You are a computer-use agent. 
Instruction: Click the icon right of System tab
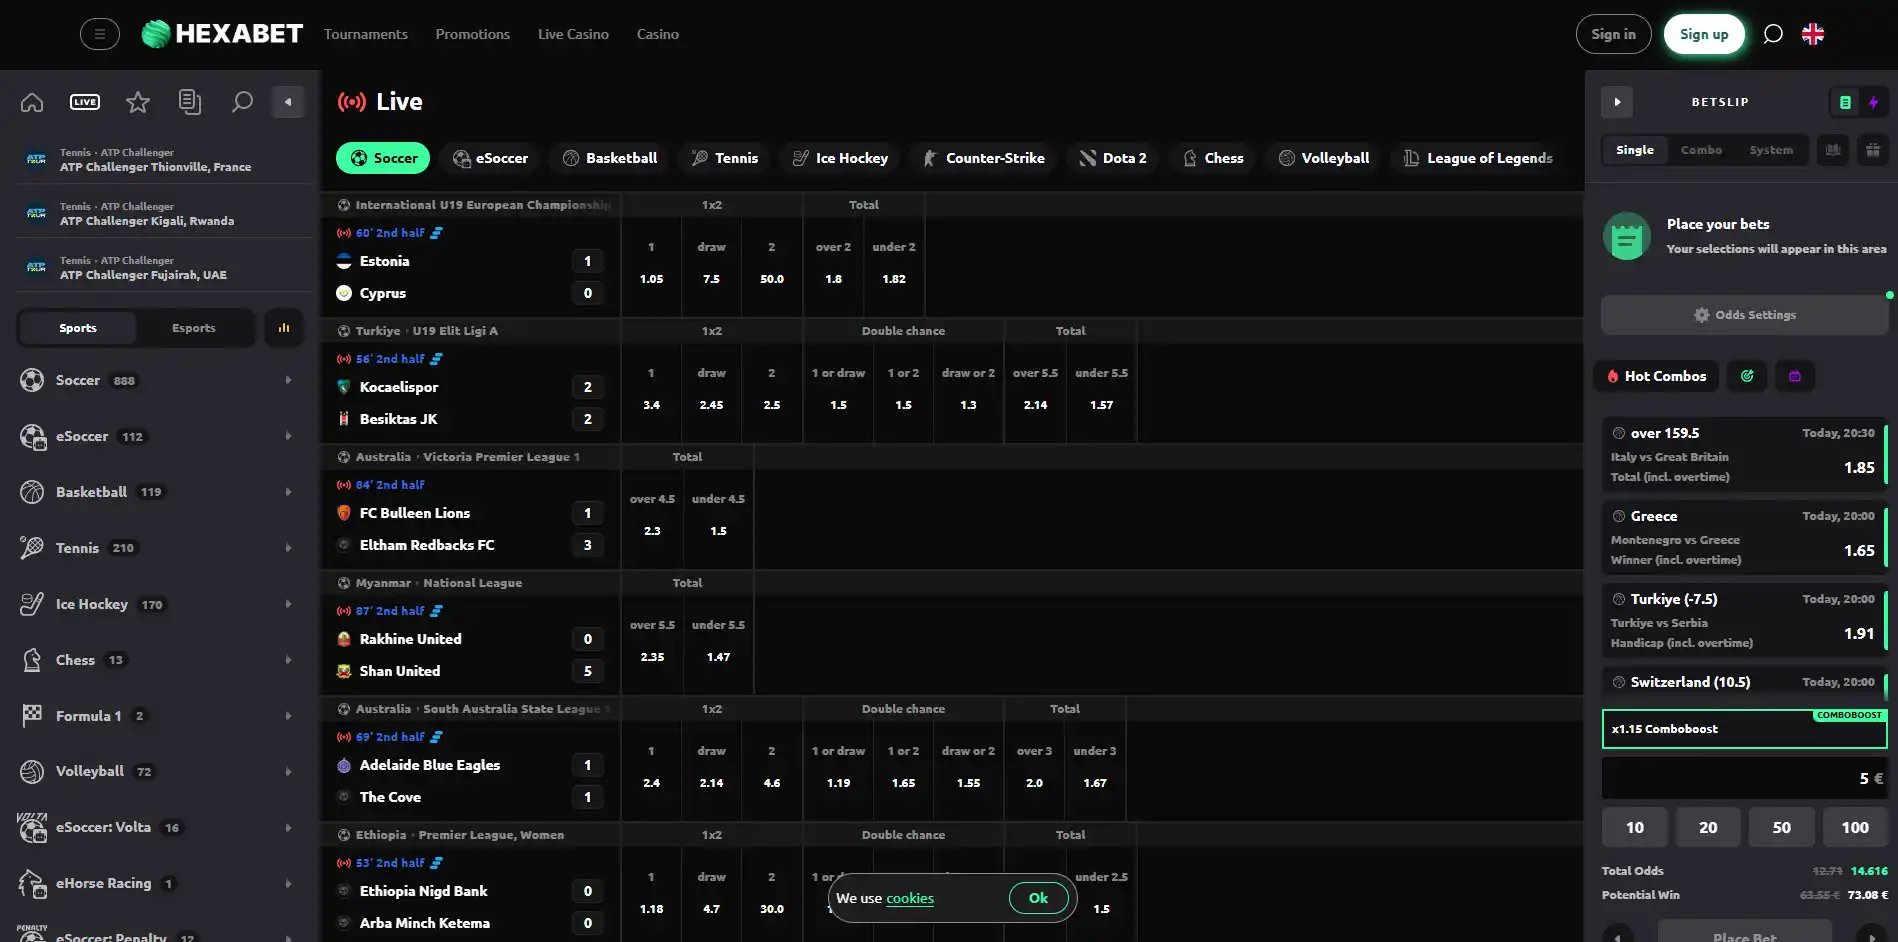click(1833, 150)
